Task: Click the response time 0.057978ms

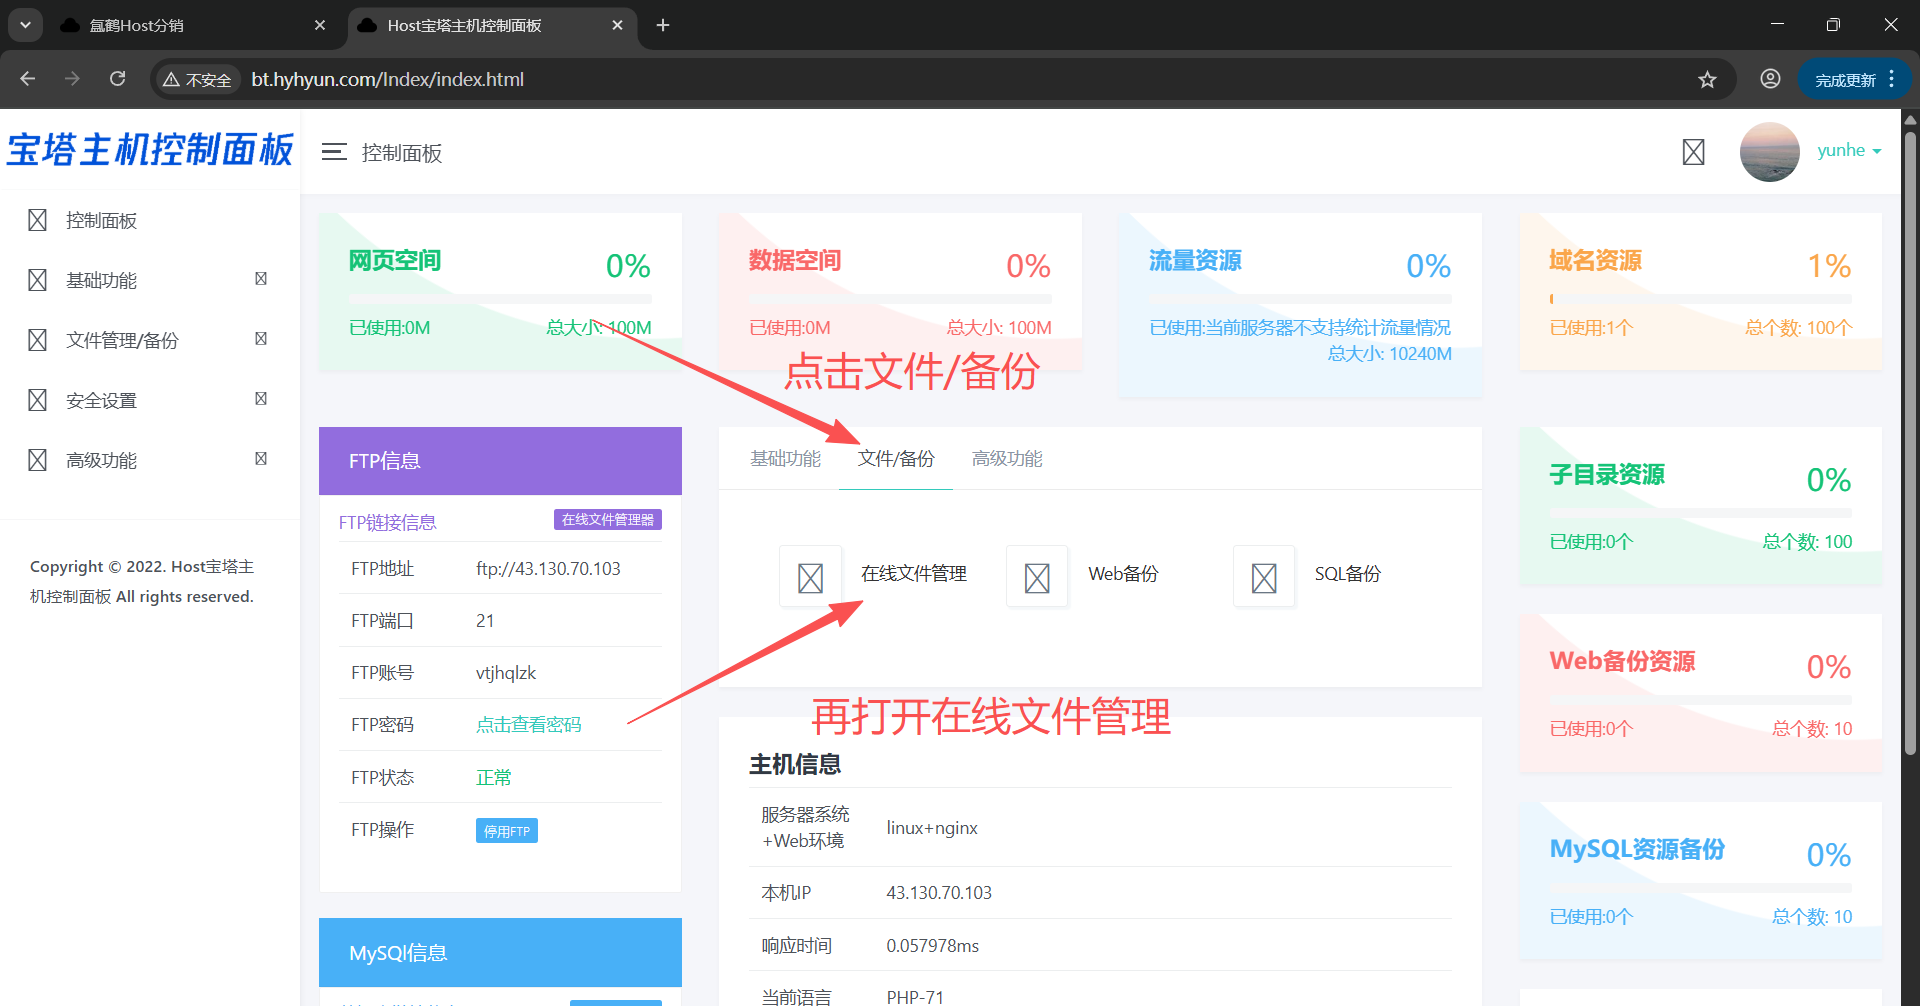Action: coord(932,946)
